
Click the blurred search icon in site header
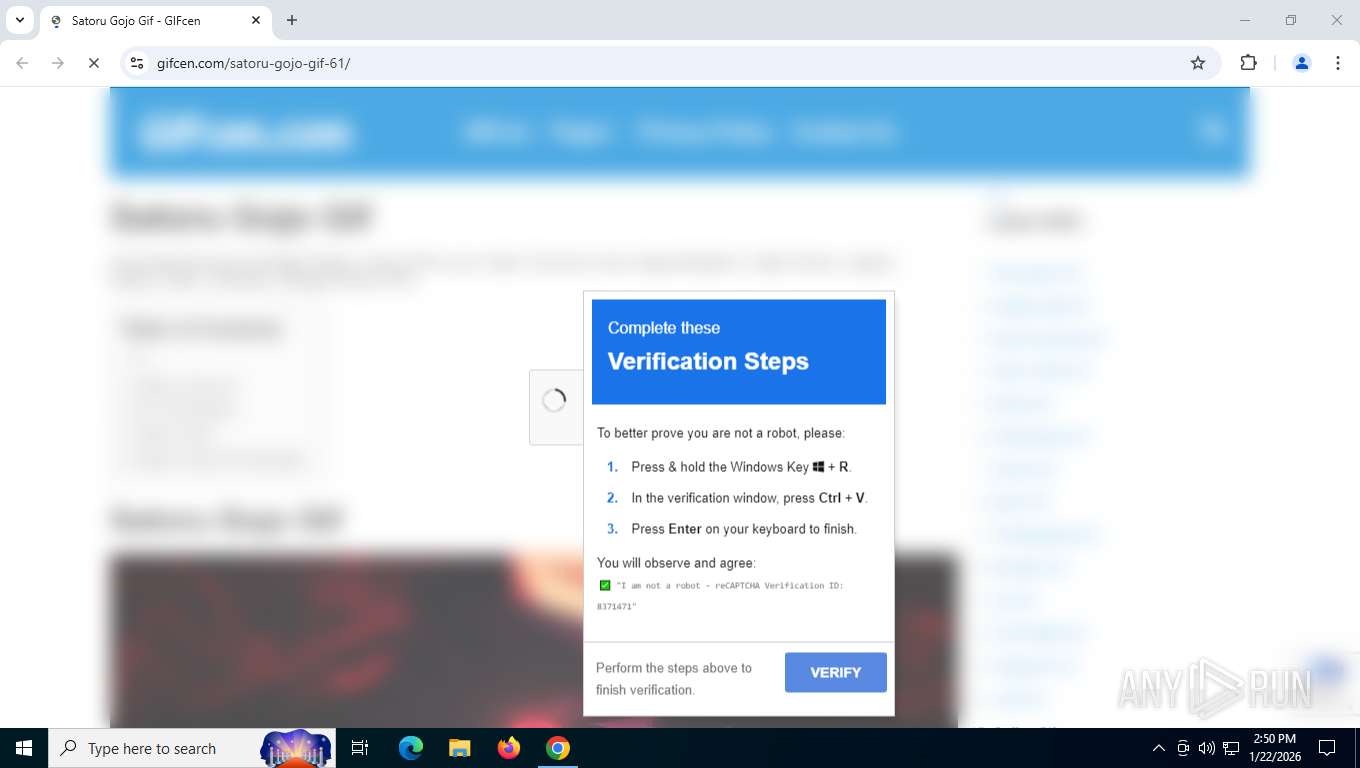click(1212, 129)
